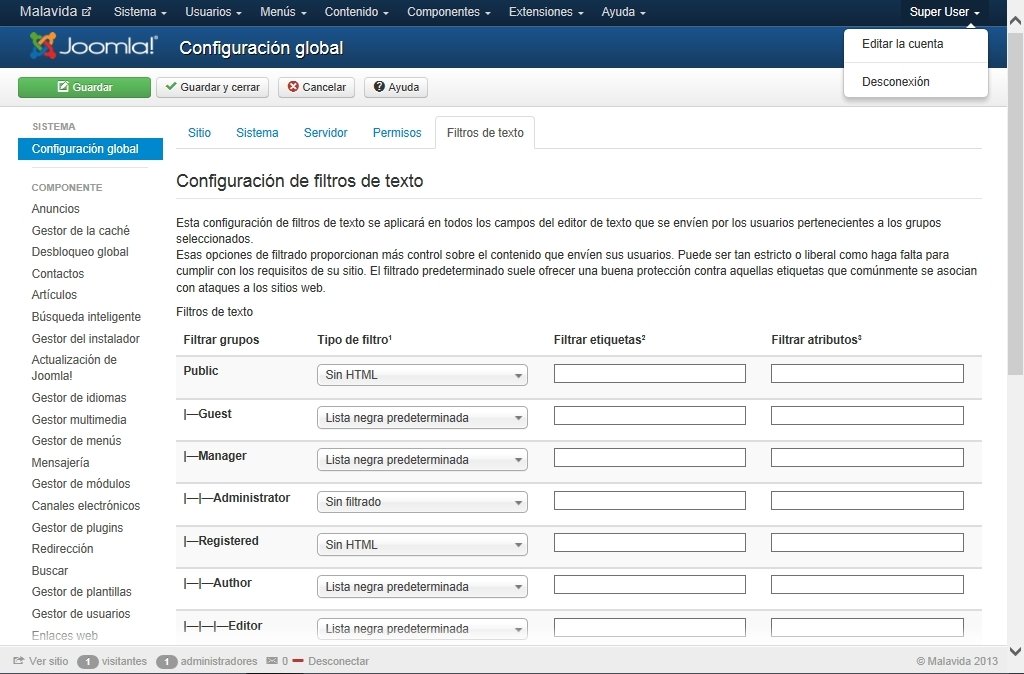Click Filtrar atributos field for Public
The height and width of the screenshot is (674, 1024).
(867, 374)
